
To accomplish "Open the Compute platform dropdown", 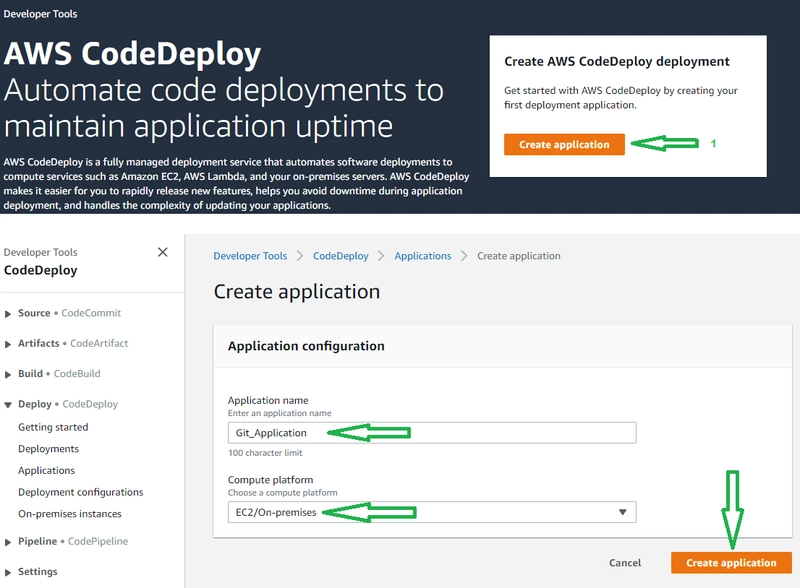I will pyautogui.click(x=430, y=512).
